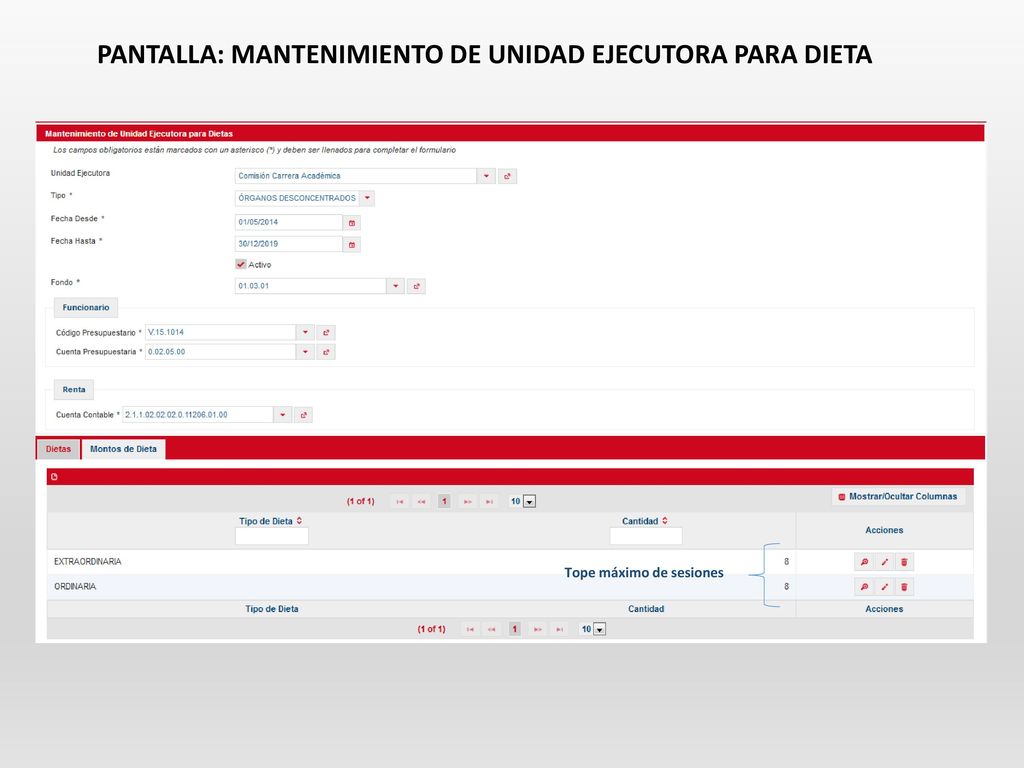
Task: Edit the ORDINARIA row
Action: pyautogui.click(x=884, y=586)
